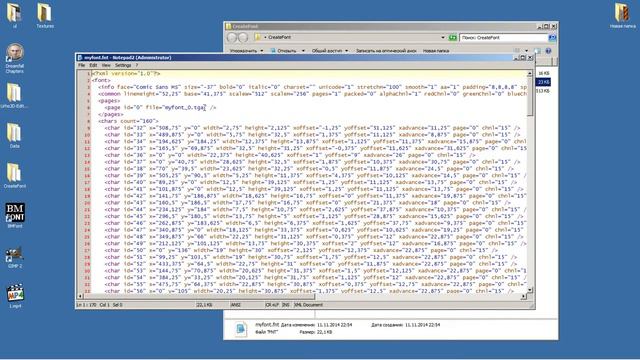The height and width of the screenshot is (360, 640).
Task: Open the Data folder on desktop
Action: click(x=14, y=136)
